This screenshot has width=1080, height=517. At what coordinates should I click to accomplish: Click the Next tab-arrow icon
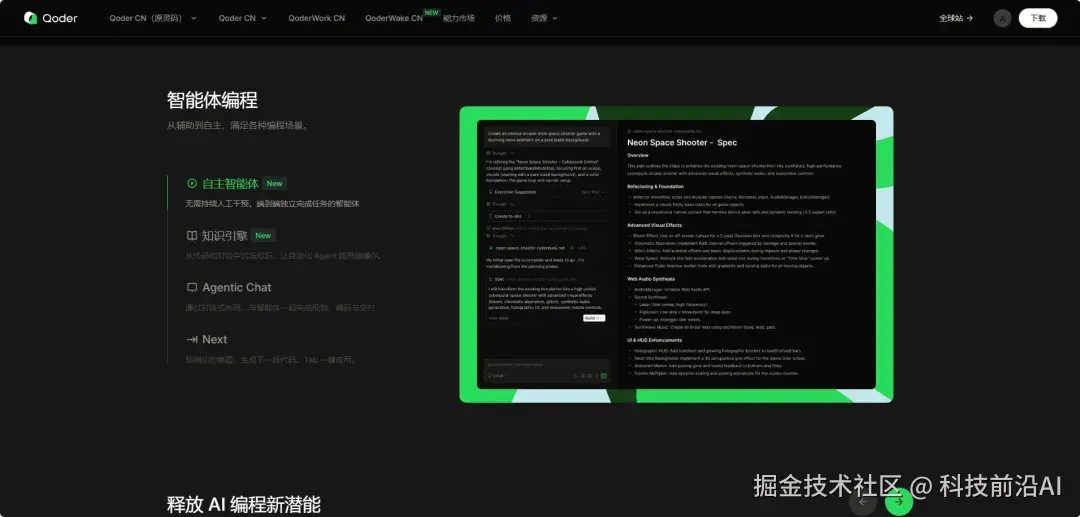pos(192,339)
